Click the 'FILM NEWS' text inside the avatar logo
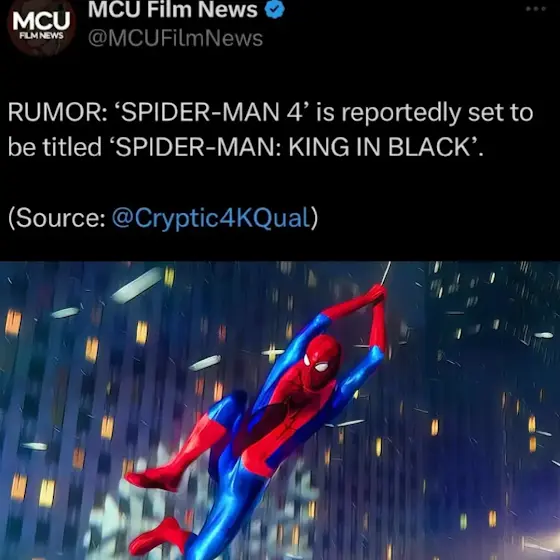Screen dimensions: 560x560 (41, 36)
